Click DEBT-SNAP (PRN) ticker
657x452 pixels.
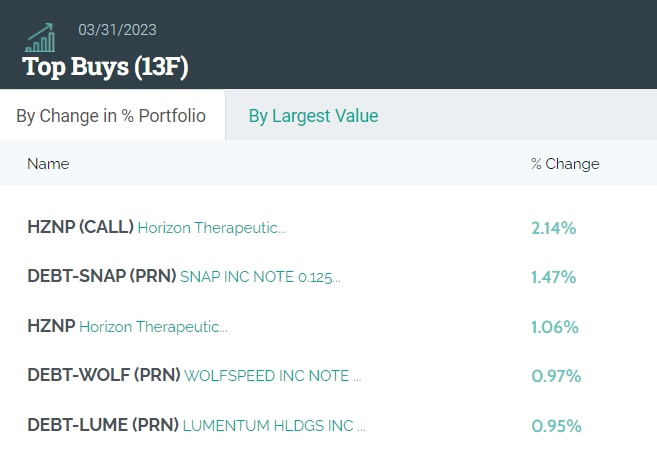pos(101,276)
